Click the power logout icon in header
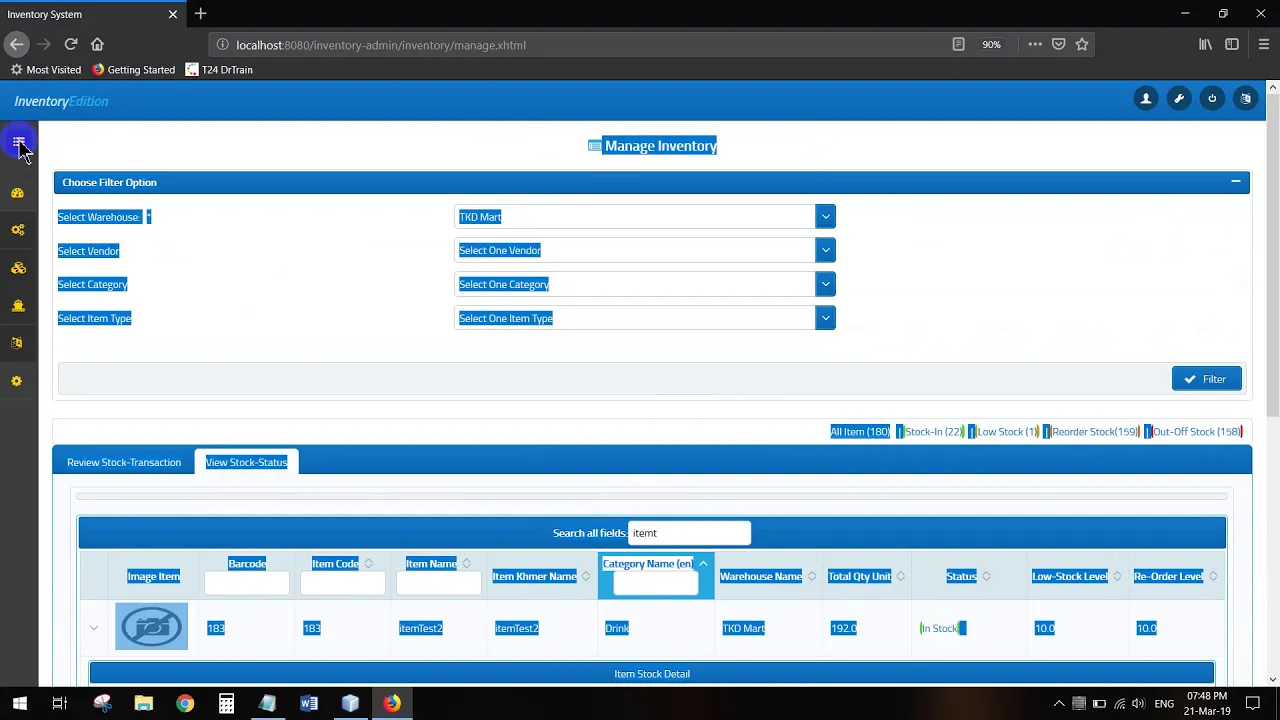This screenshot has width=1280, height=720. pyautogui.click(x=1212, y=98)
